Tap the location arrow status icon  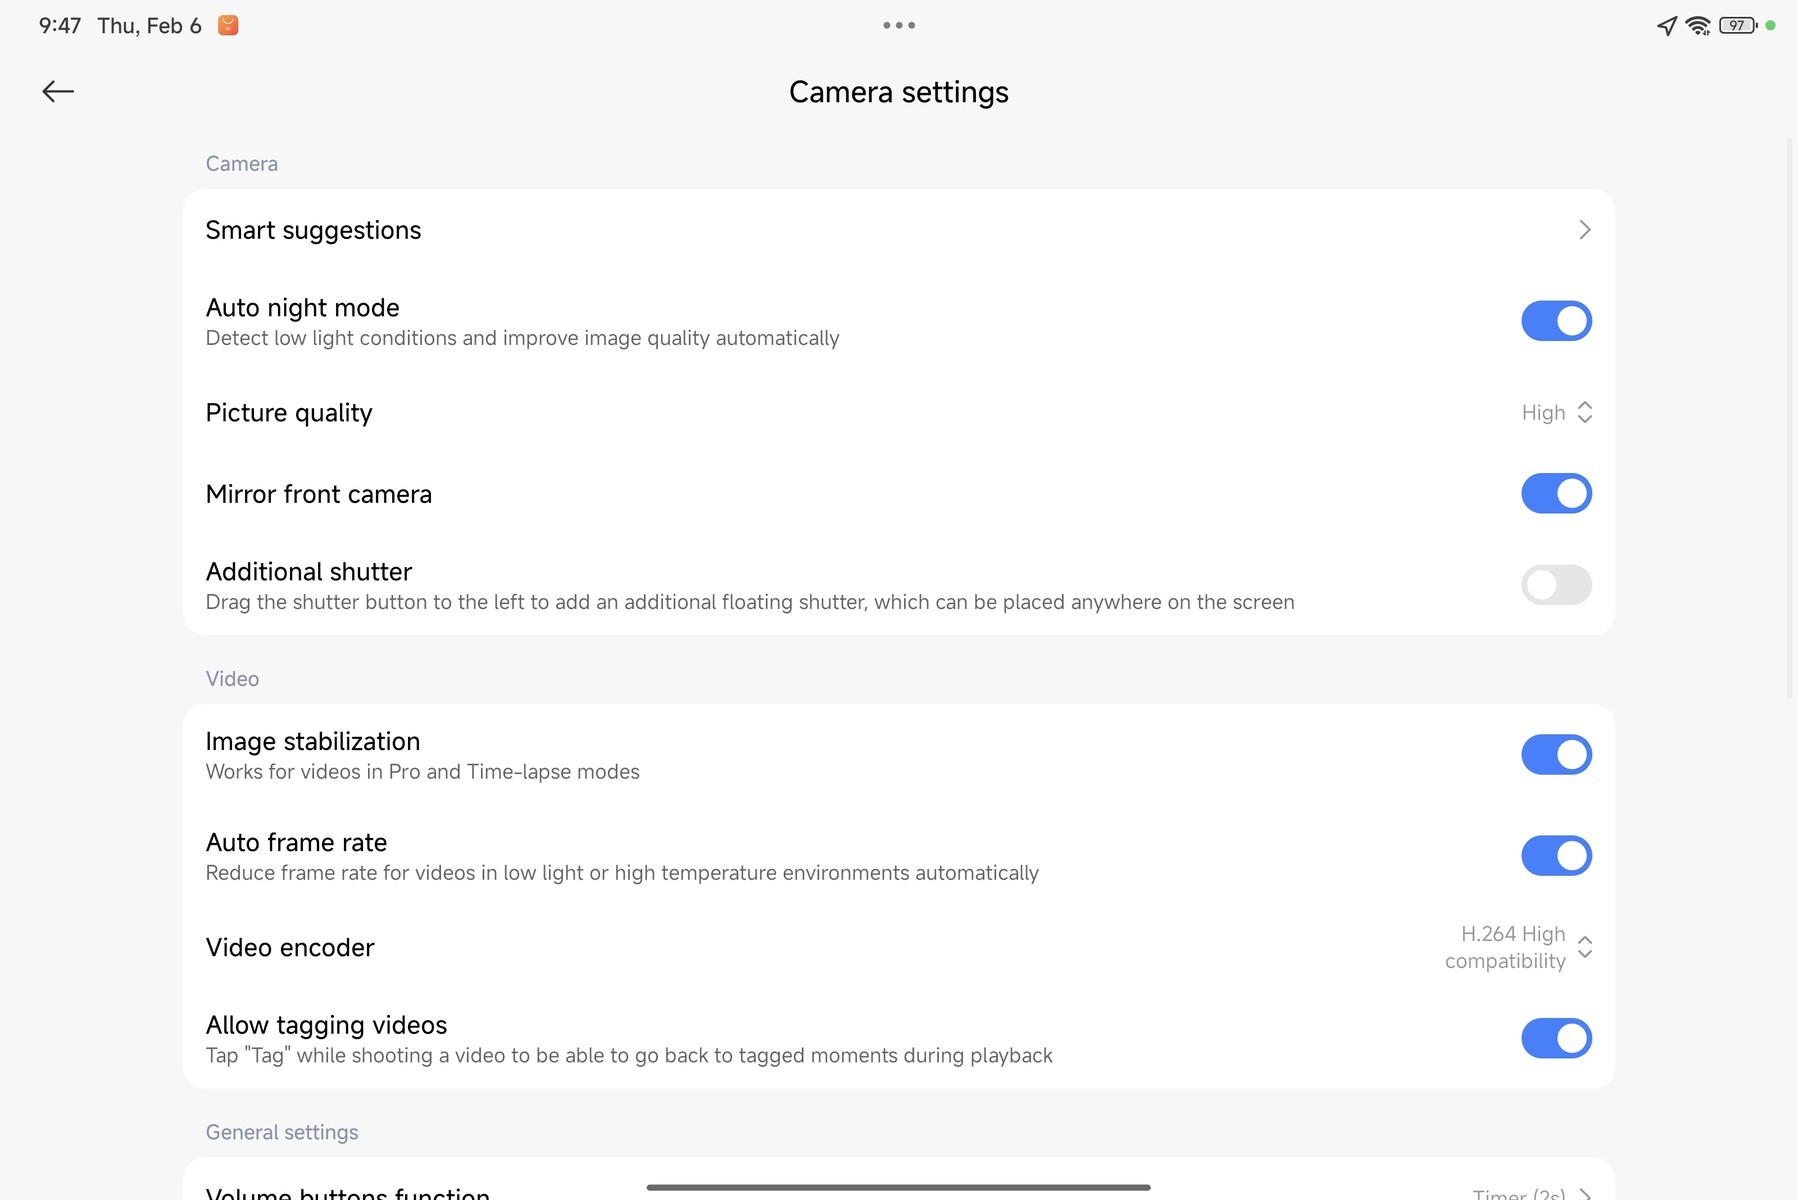pyautogui.click(x=1666, y=25)
